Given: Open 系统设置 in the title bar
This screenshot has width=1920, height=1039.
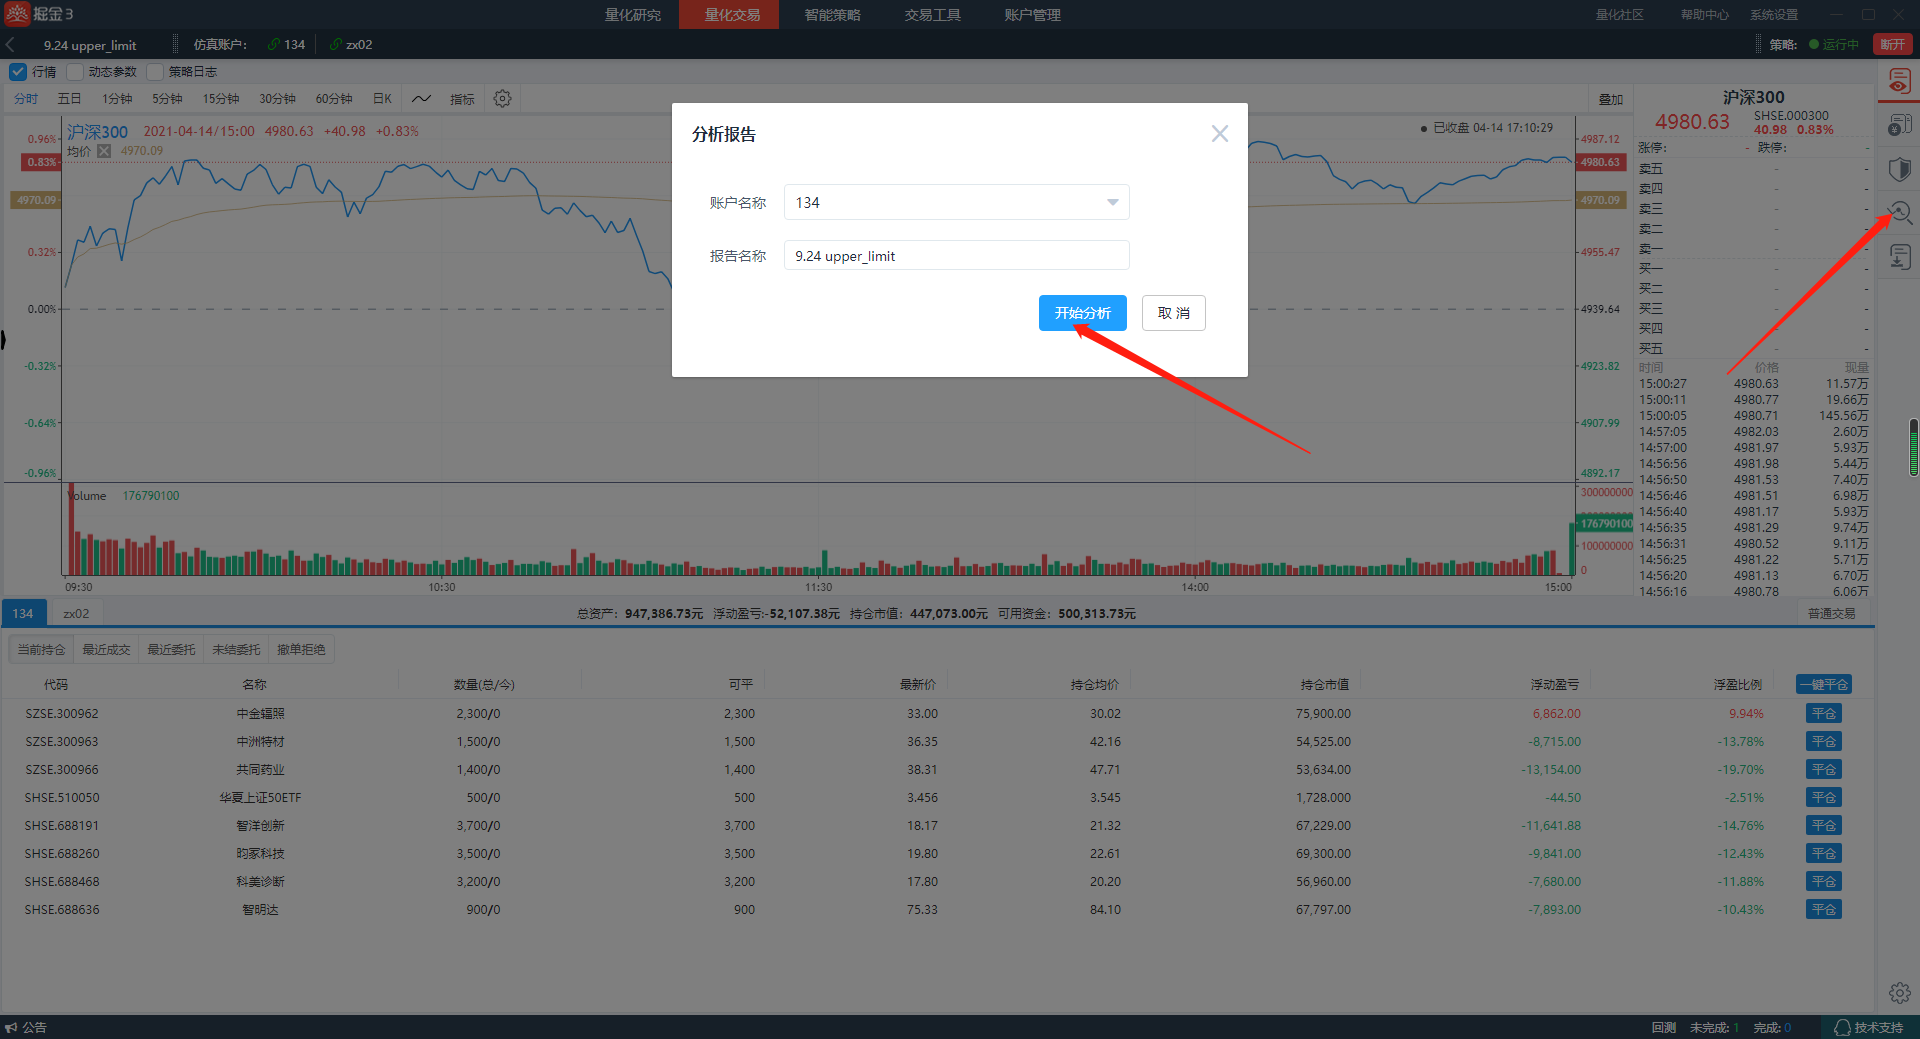Looking at the screenshot, I should [x=1774, y=15].
